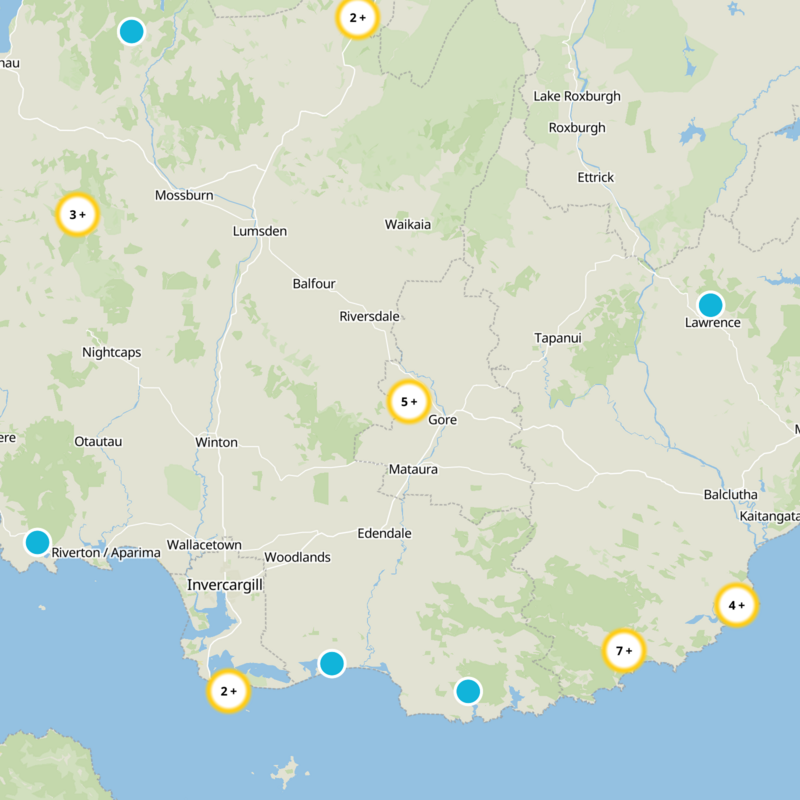Click the Woodlands label
The image size is (800, 800).
[297, 557]
